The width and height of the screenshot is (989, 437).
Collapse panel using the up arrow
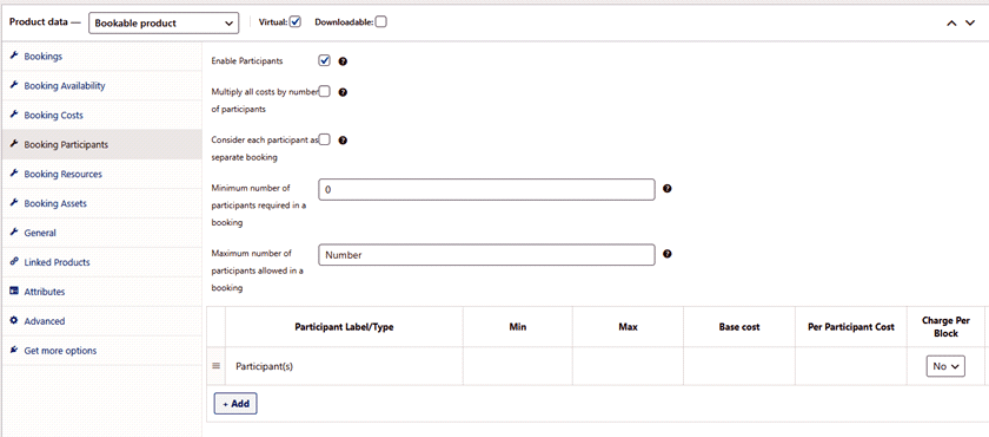[x=951, y=23]
